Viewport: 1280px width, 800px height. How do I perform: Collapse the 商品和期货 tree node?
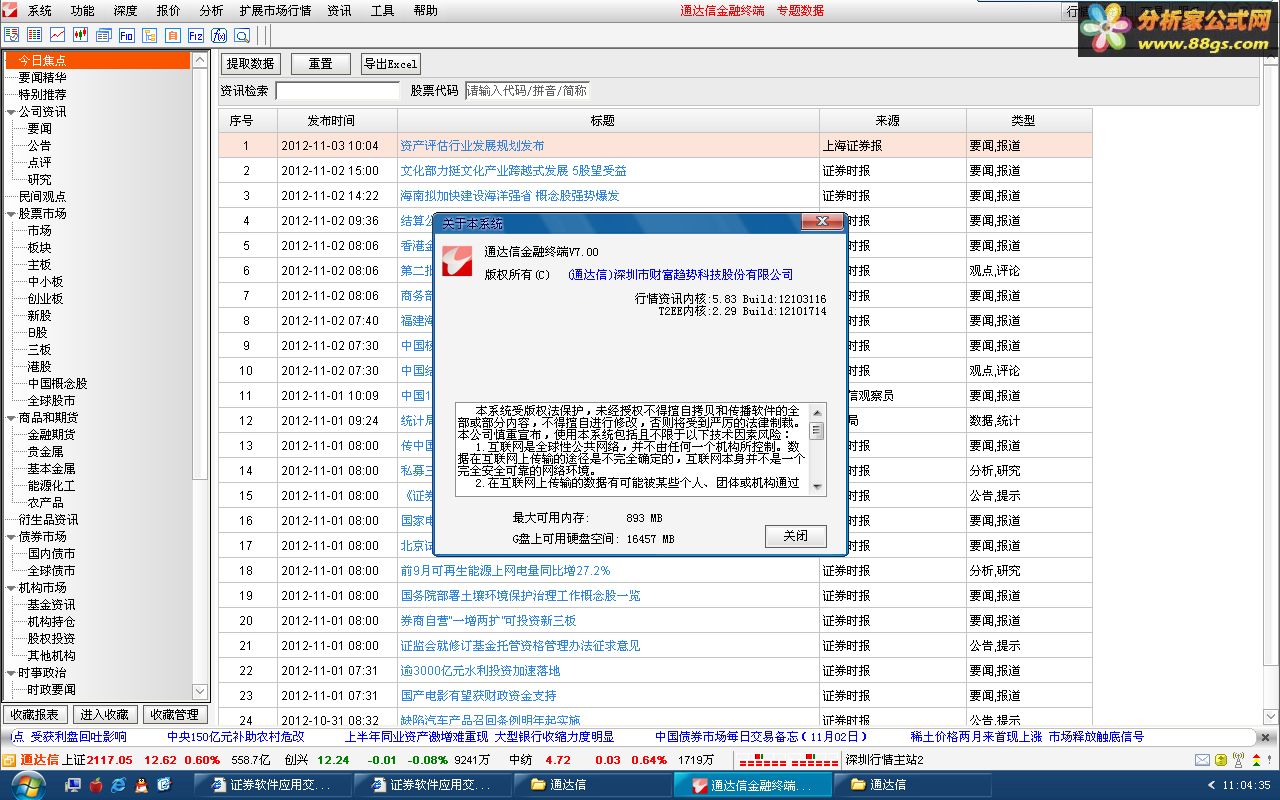point(11,418)
